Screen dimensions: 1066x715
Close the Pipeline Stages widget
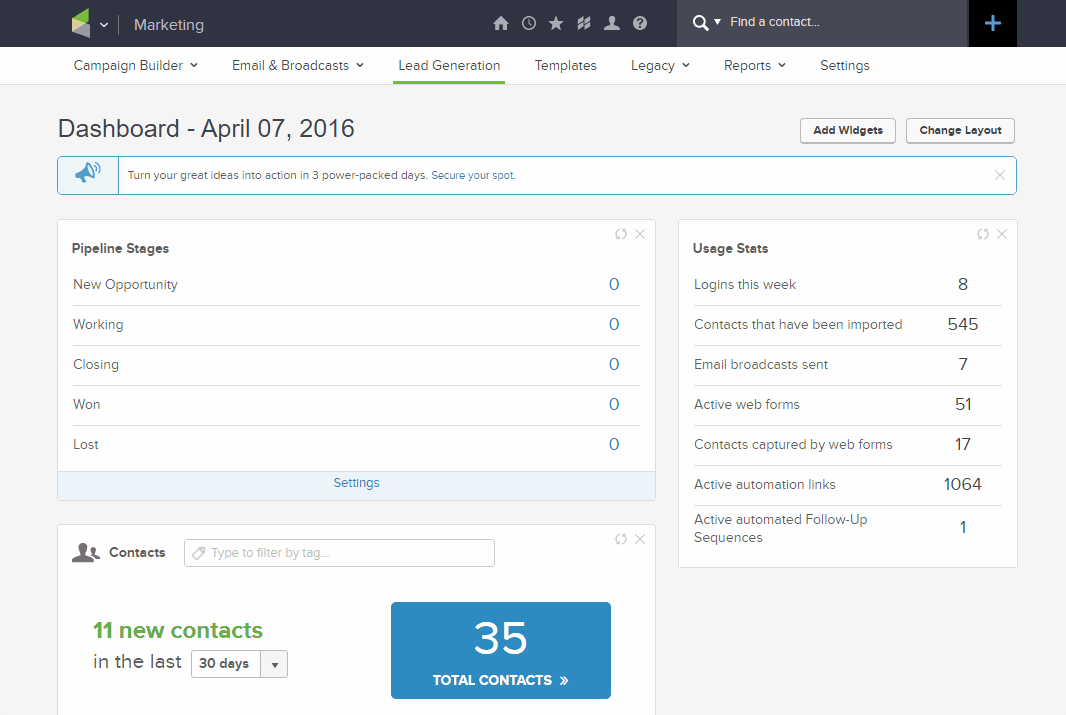pyautogui.click(x=640, y=234)
